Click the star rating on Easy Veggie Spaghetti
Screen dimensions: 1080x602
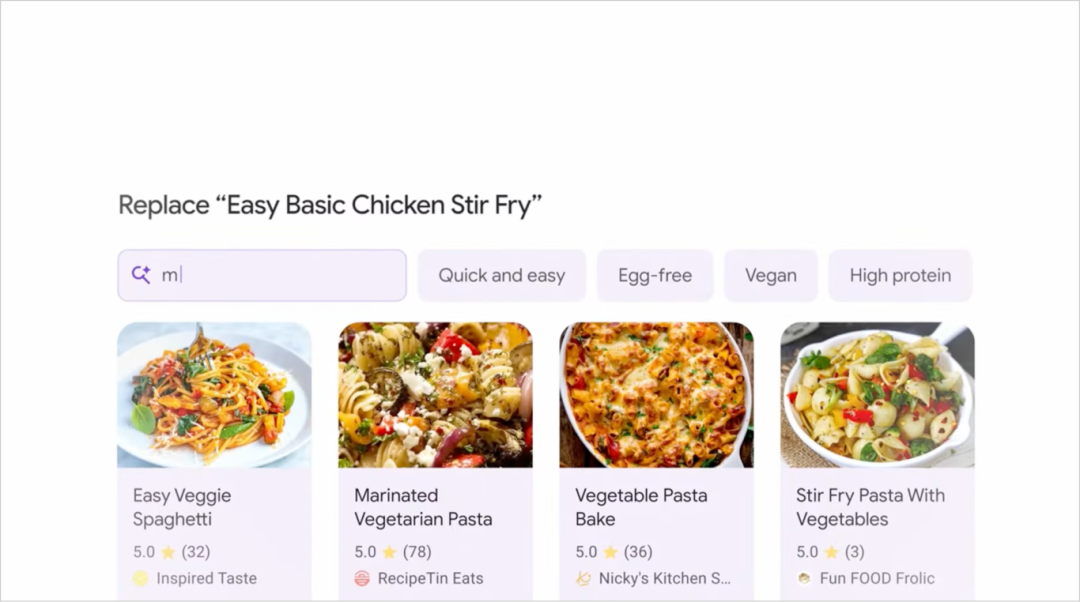coord(168,552)
